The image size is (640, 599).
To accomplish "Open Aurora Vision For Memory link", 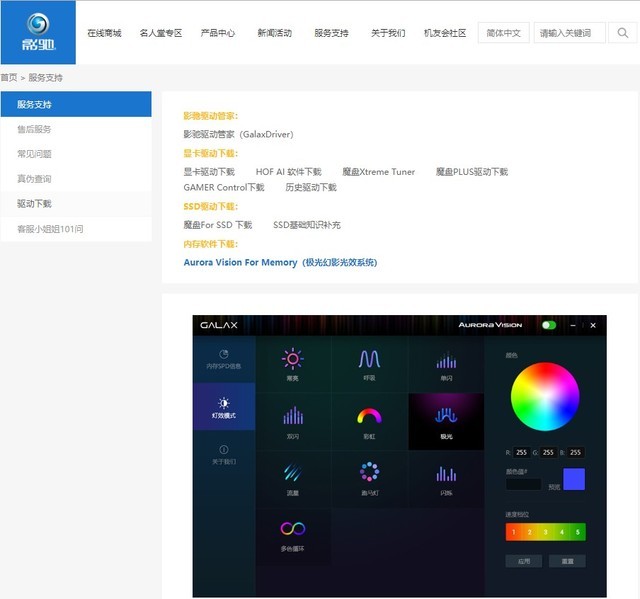I will tap(280, 262).
